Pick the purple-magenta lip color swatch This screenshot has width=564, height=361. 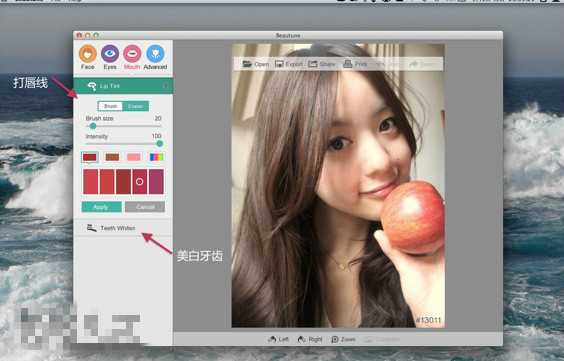tap(156, 182)
